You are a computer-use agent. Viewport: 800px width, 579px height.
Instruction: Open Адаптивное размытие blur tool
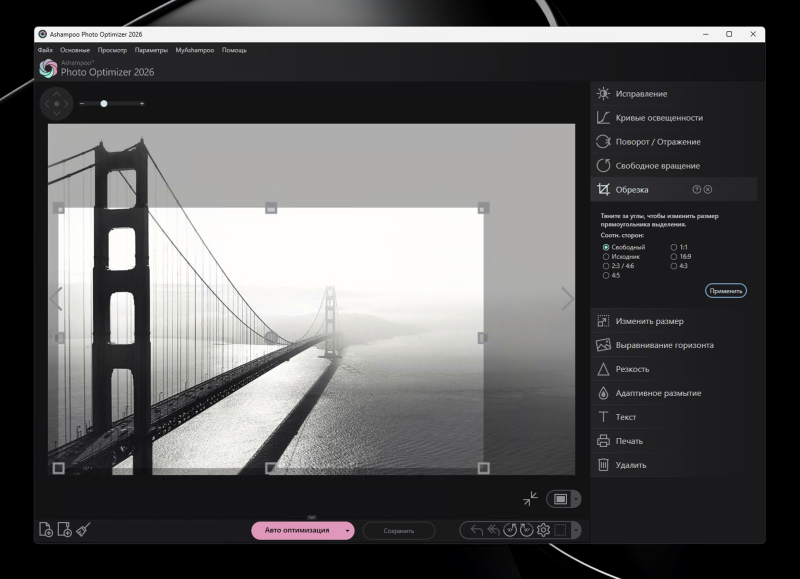click(x=673, y=393)
